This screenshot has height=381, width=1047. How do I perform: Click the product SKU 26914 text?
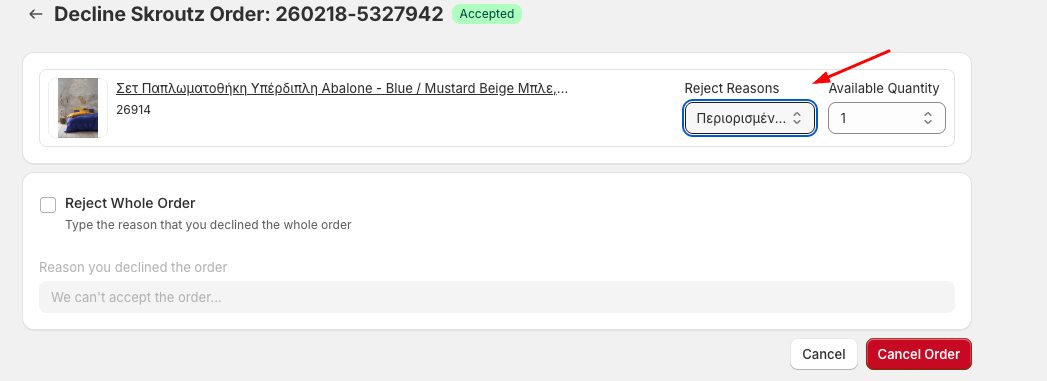pos(134,109)
